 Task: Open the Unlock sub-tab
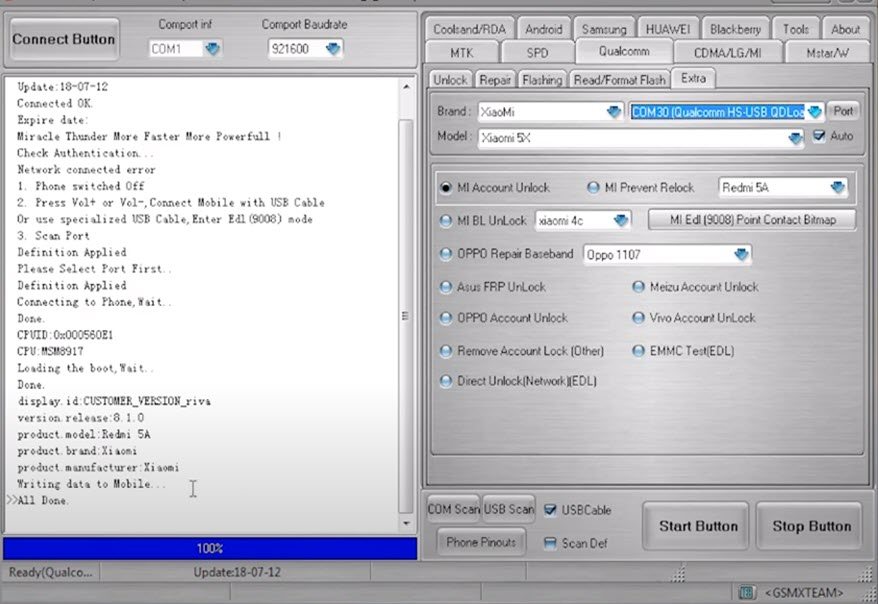(x=450, y=80)
